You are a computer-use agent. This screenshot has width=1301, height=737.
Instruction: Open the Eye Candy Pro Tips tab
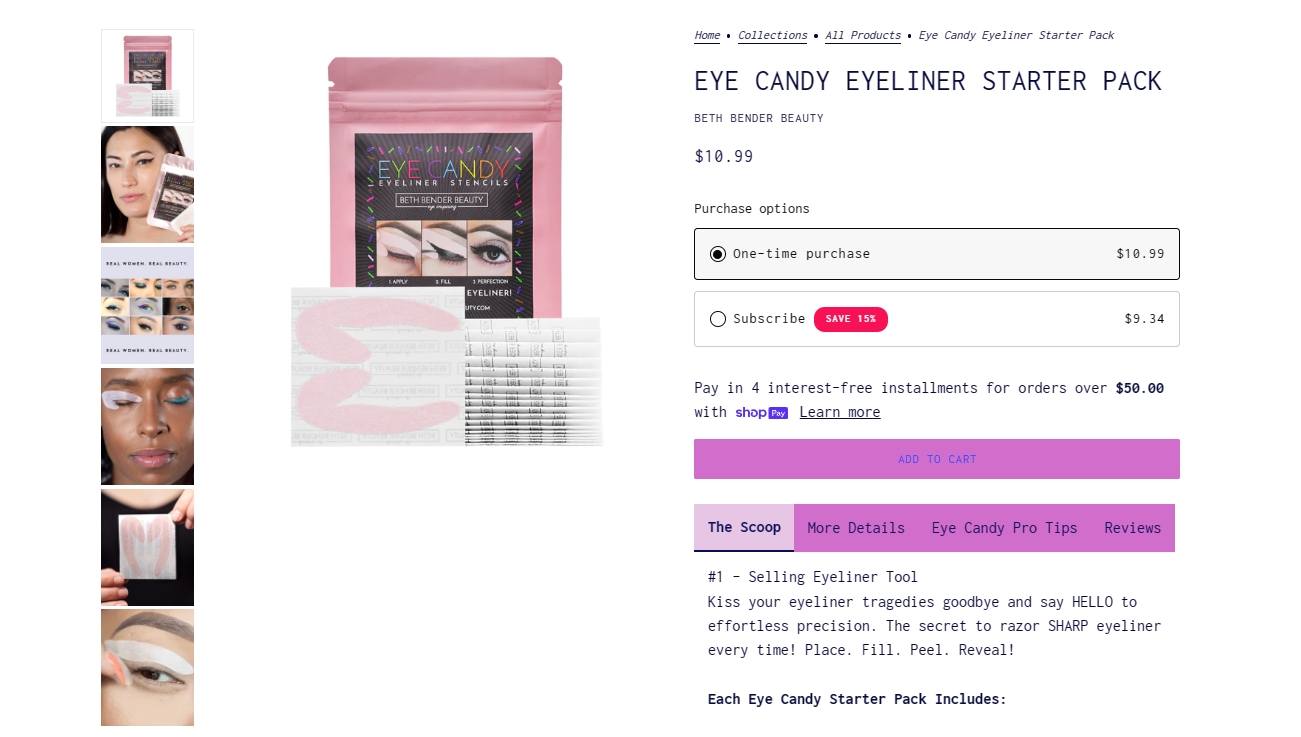coord(1004,528)
